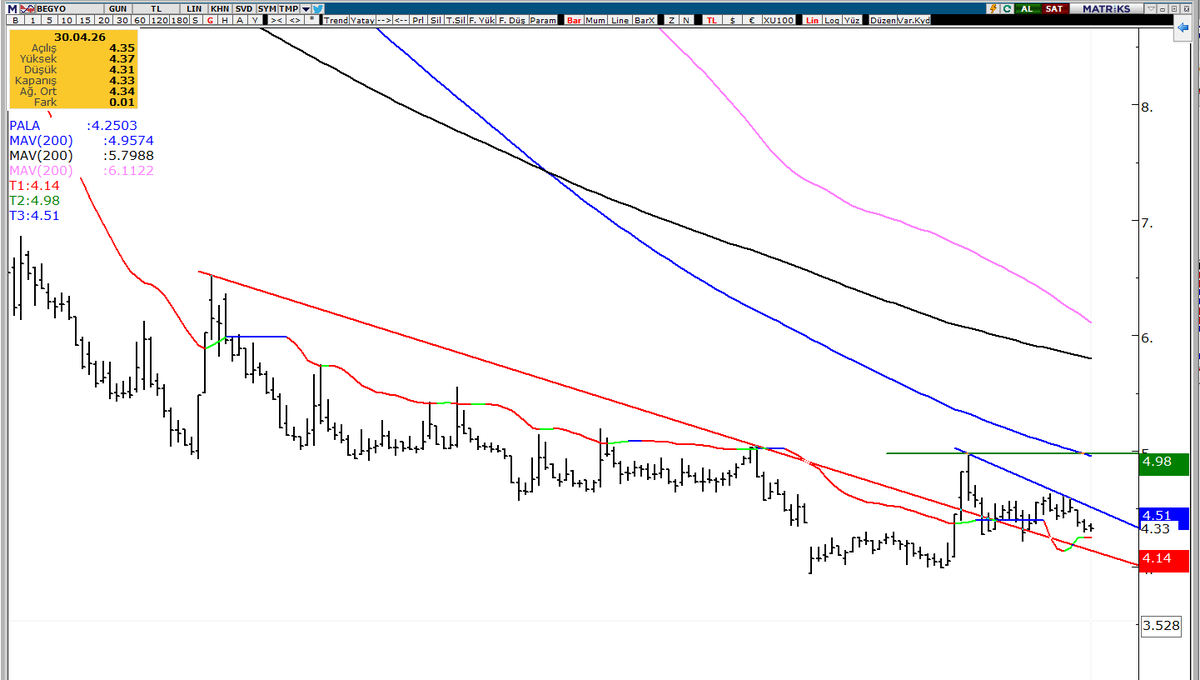The height and width of the screenshot is (680, 1200).
Task: Click the 3.528 price axis box
Action: (x=1162, y=625)
